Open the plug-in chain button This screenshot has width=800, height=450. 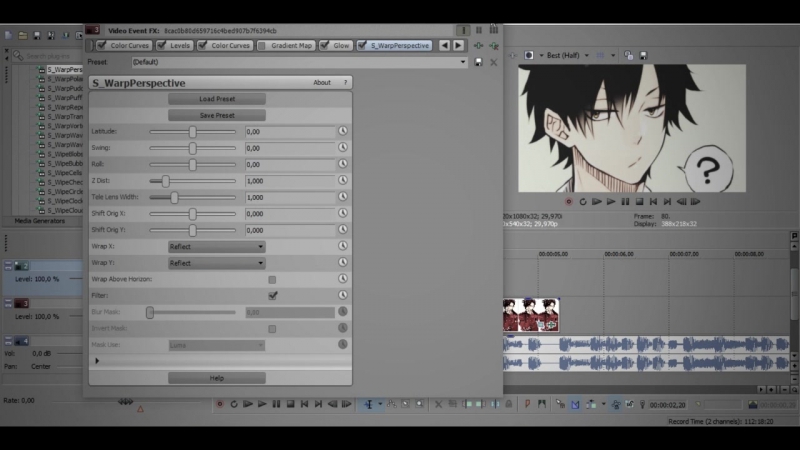tap(478, 46)
